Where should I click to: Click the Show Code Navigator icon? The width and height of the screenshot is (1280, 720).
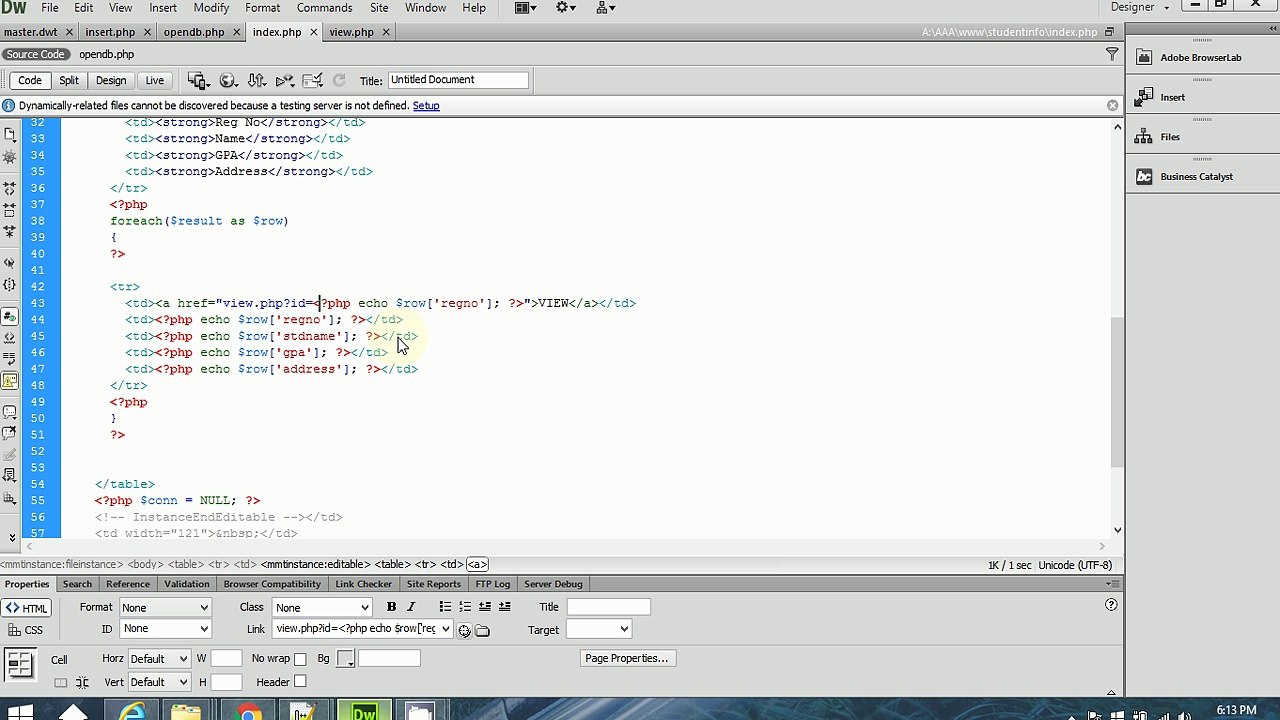(10, 158)
